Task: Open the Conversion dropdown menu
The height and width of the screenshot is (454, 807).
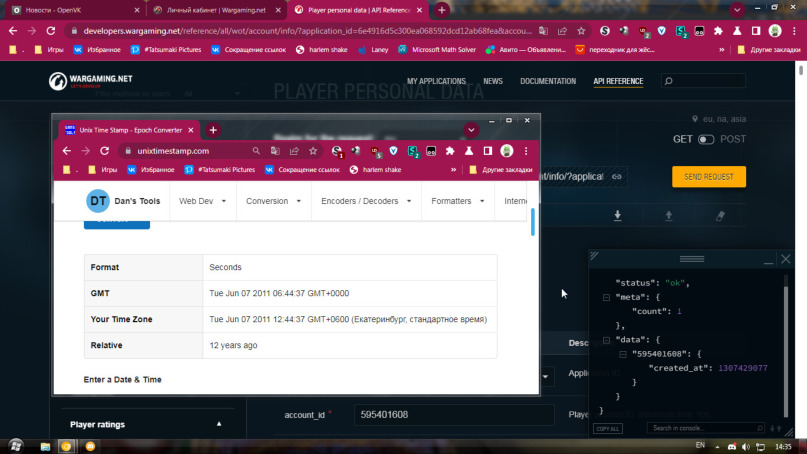Action: (x=274, y=201)
